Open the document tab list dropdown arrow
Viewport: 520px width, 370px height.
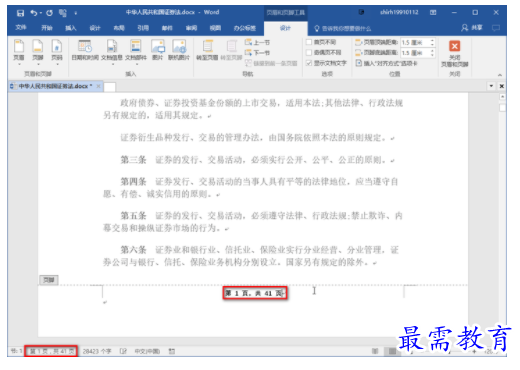(x=491, y=86)
